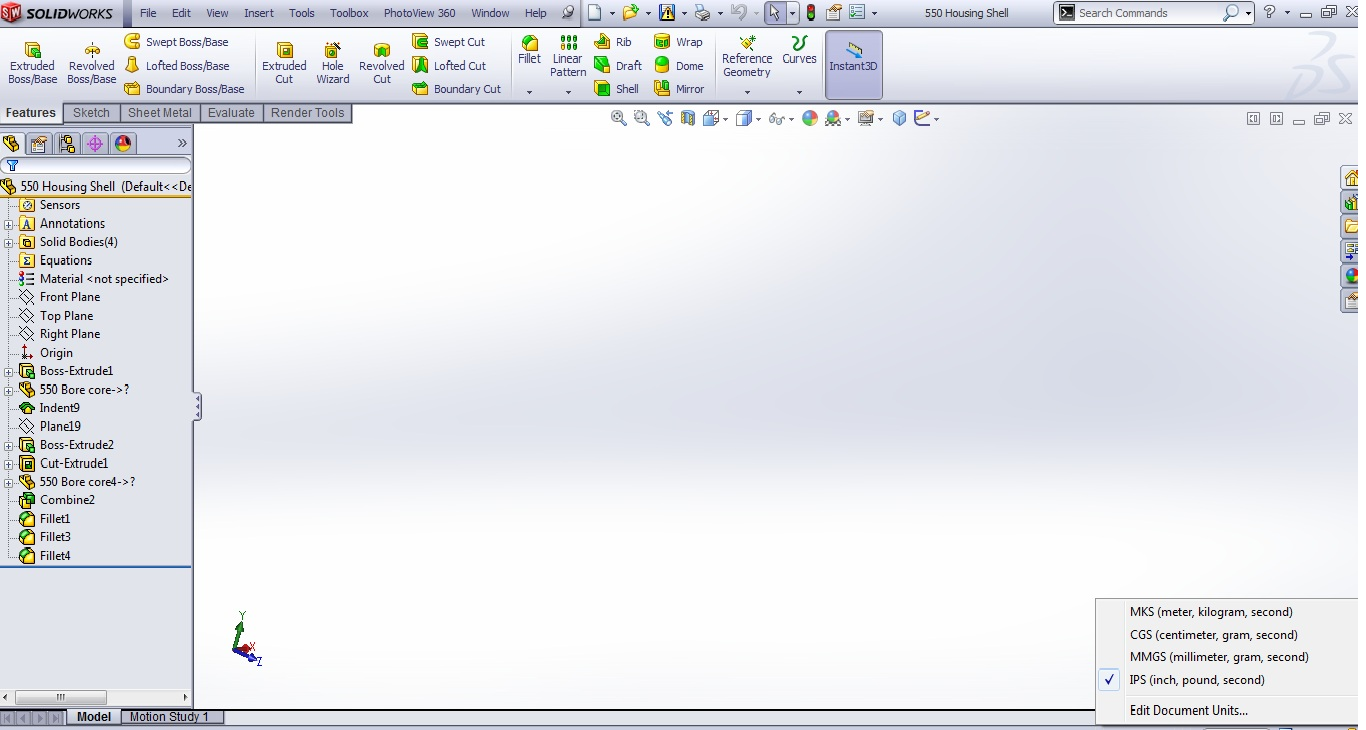This screenshot has height=730, width=1366.
Task: Pick the Boundary Cut tool
Action: click(x=457, y=89)
